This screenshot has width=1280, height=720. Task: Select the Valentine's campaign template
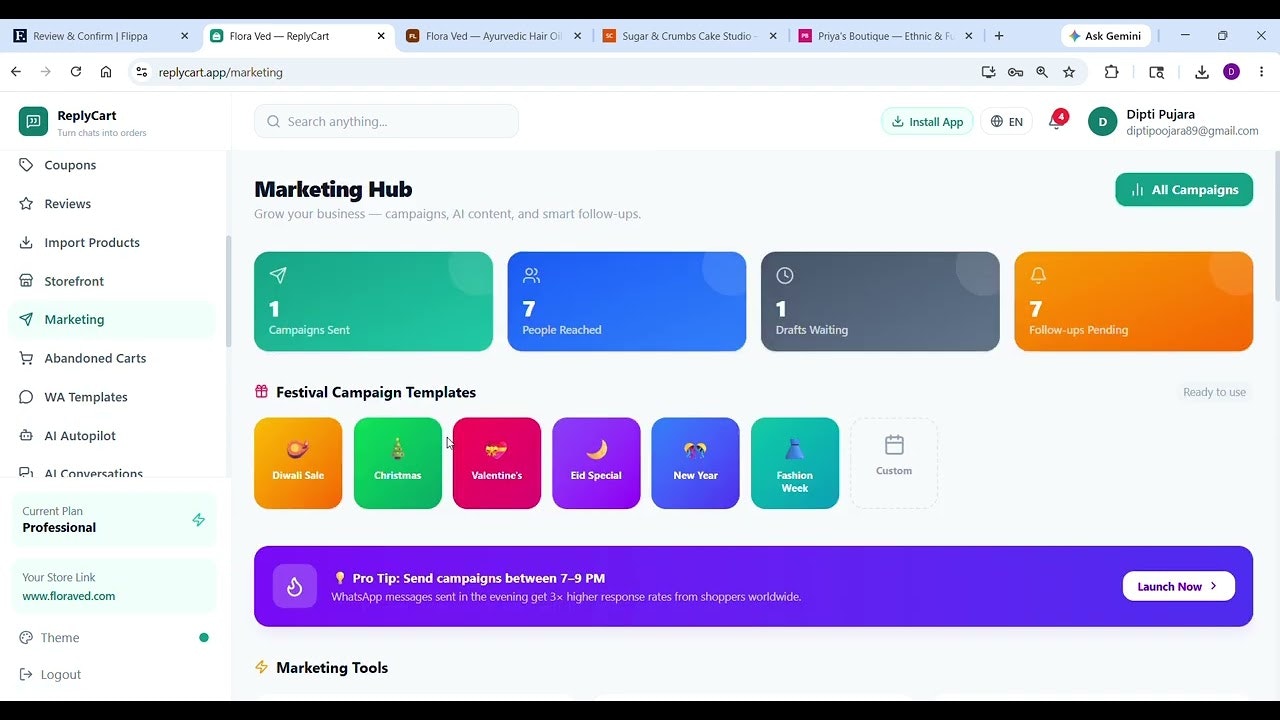coord(497,463)
